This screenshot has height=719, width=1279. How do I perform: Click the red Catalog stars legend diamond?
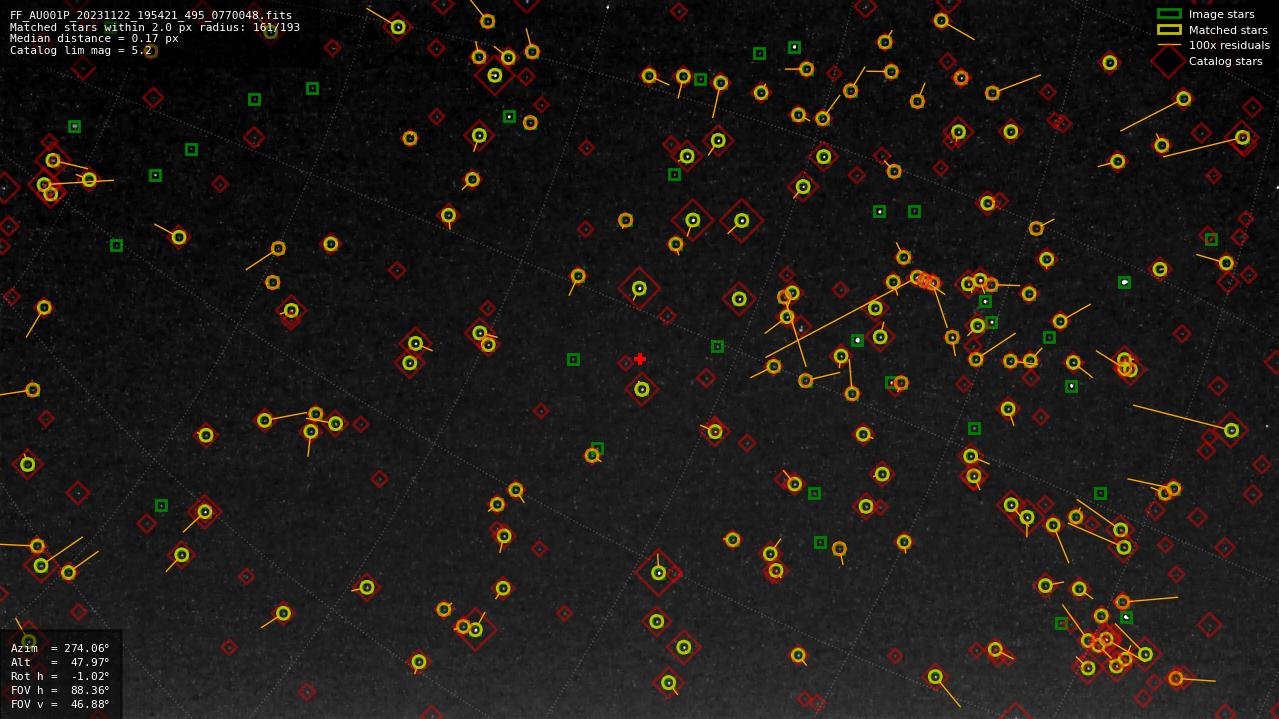coord(1169,61)
